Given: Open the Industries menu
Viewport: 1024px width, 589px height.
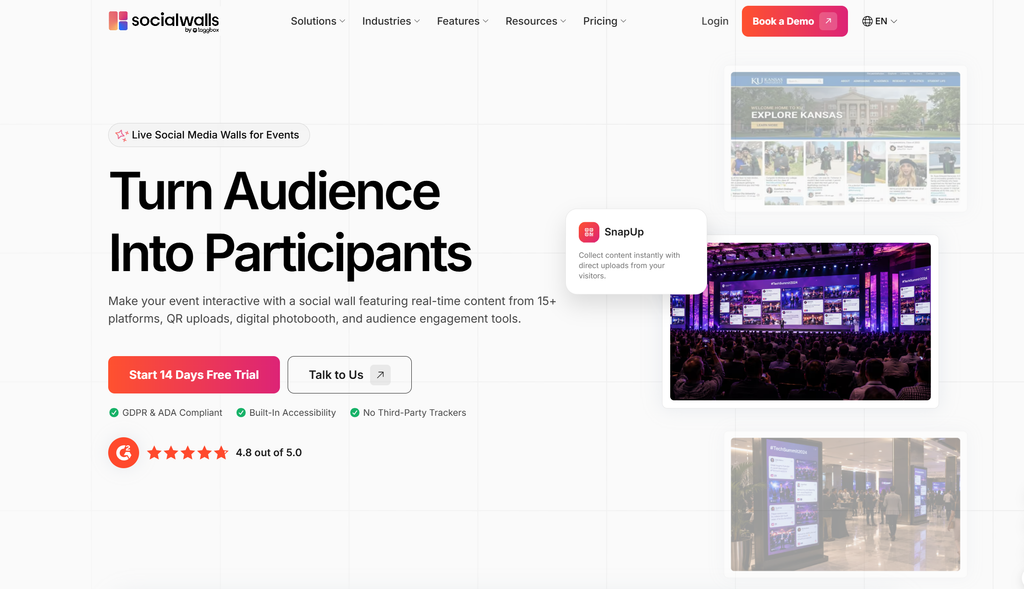Looking at the screenshot, I should point(391,21).
